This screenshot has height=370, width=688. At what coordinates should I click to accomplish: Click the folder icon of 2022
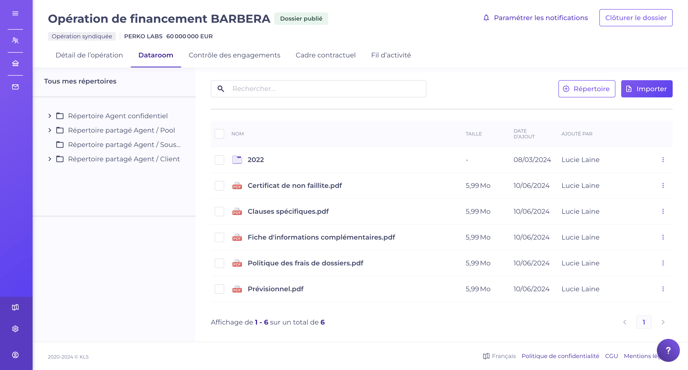tap(237, 160)
